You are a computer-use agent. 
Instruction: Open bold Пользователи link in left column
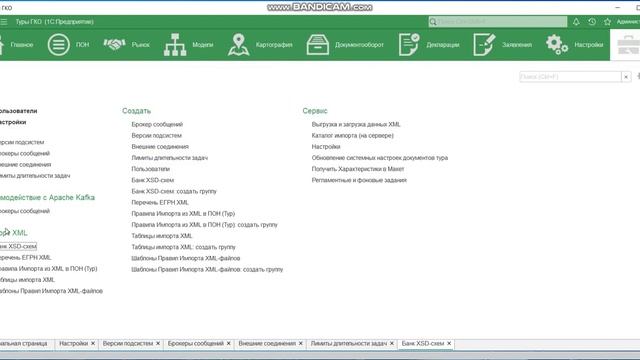coord(19,111)
